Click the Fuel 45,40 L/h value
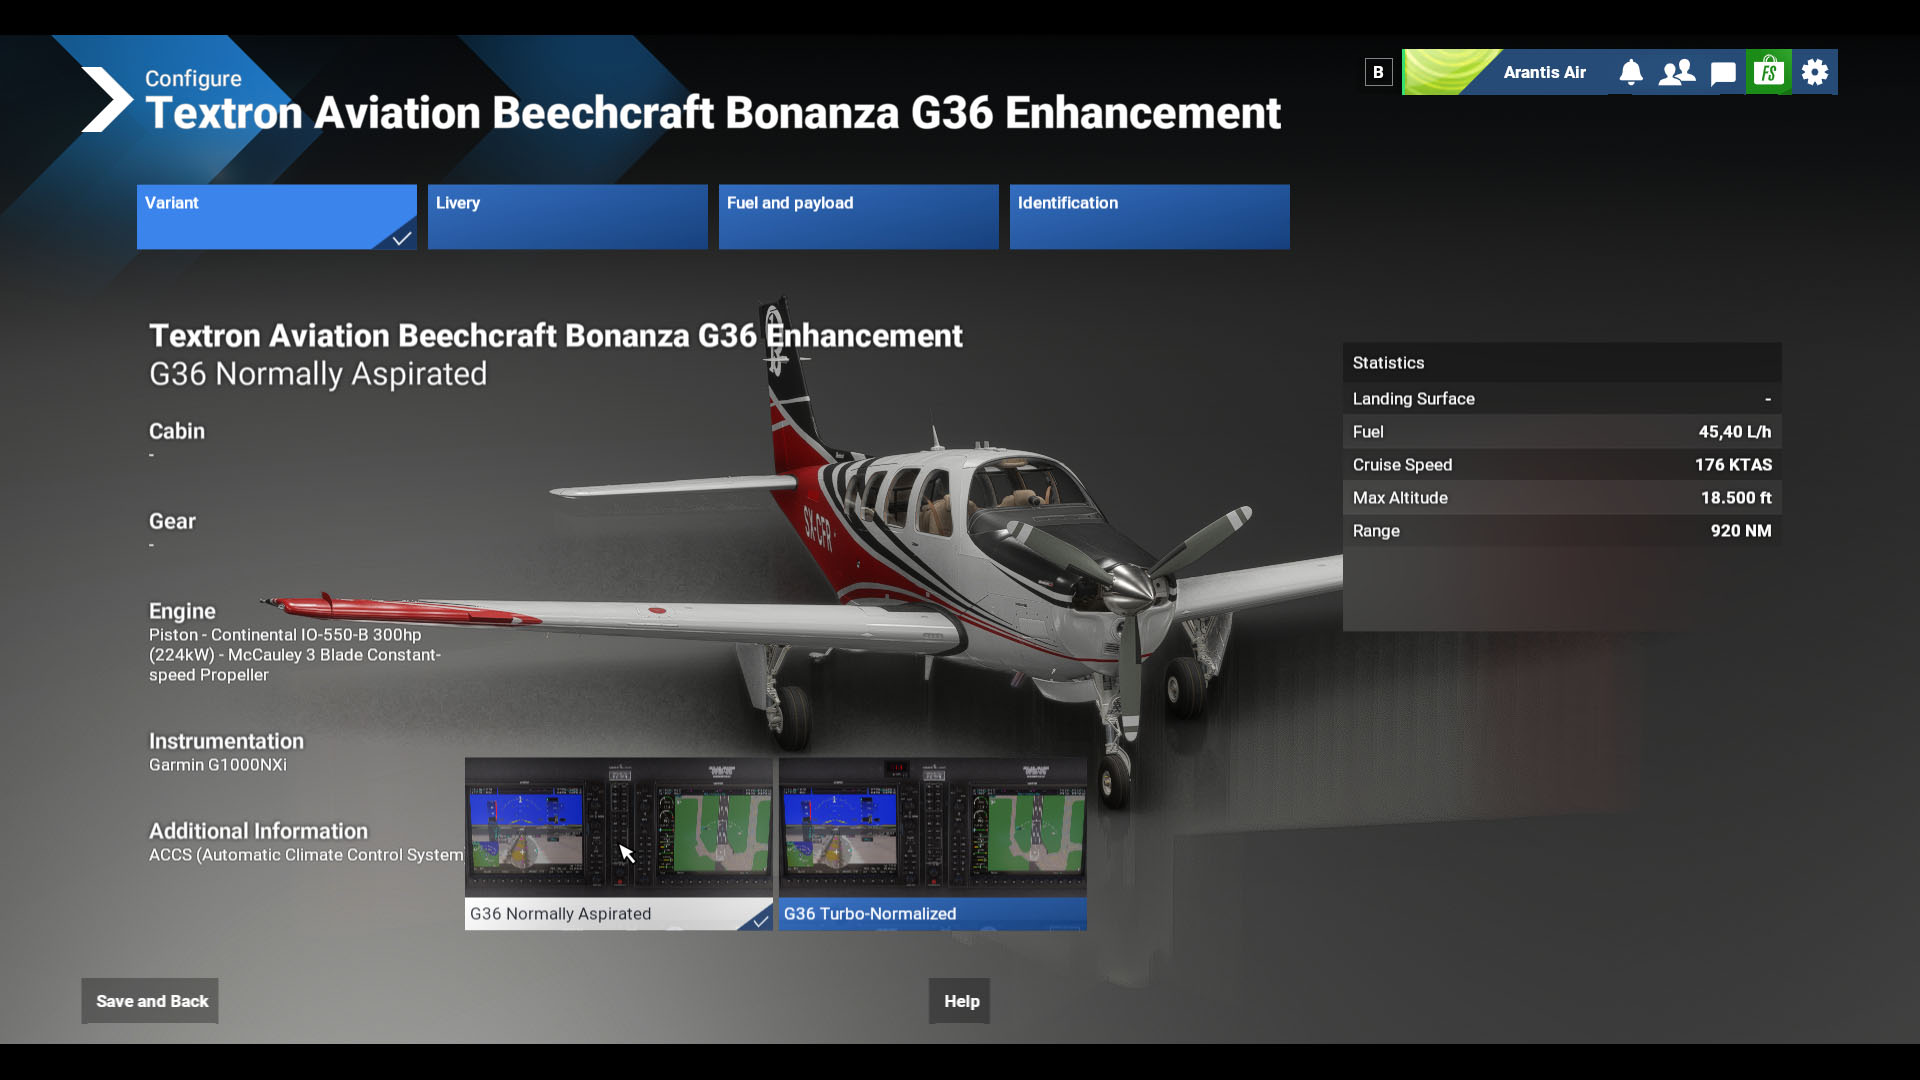 pos(1735,432)
